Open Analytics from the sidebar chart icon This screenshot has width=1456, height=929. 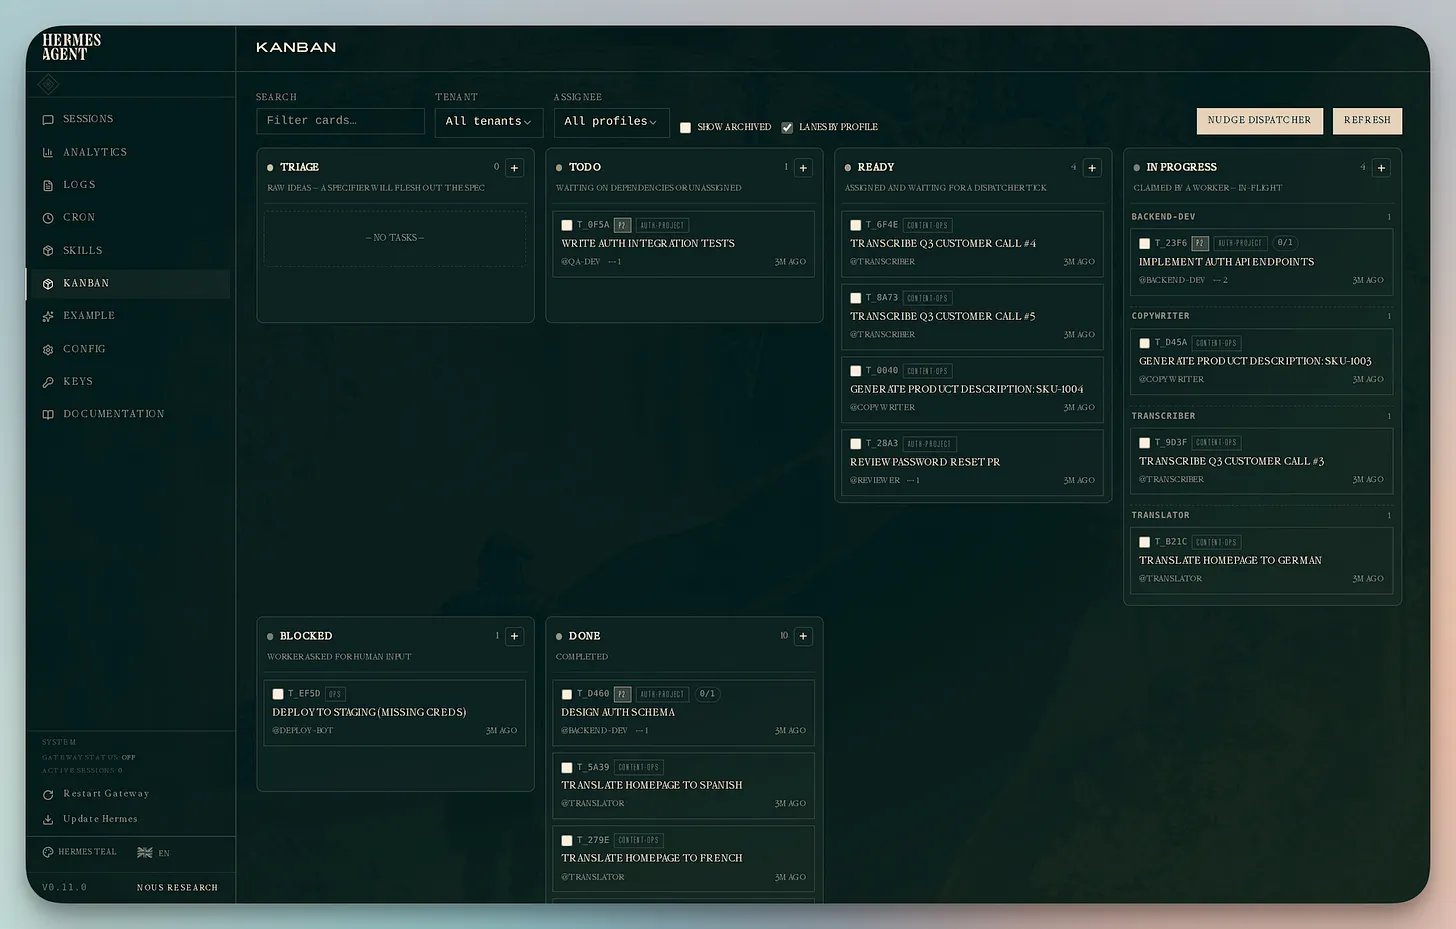(x=48, y=152)
